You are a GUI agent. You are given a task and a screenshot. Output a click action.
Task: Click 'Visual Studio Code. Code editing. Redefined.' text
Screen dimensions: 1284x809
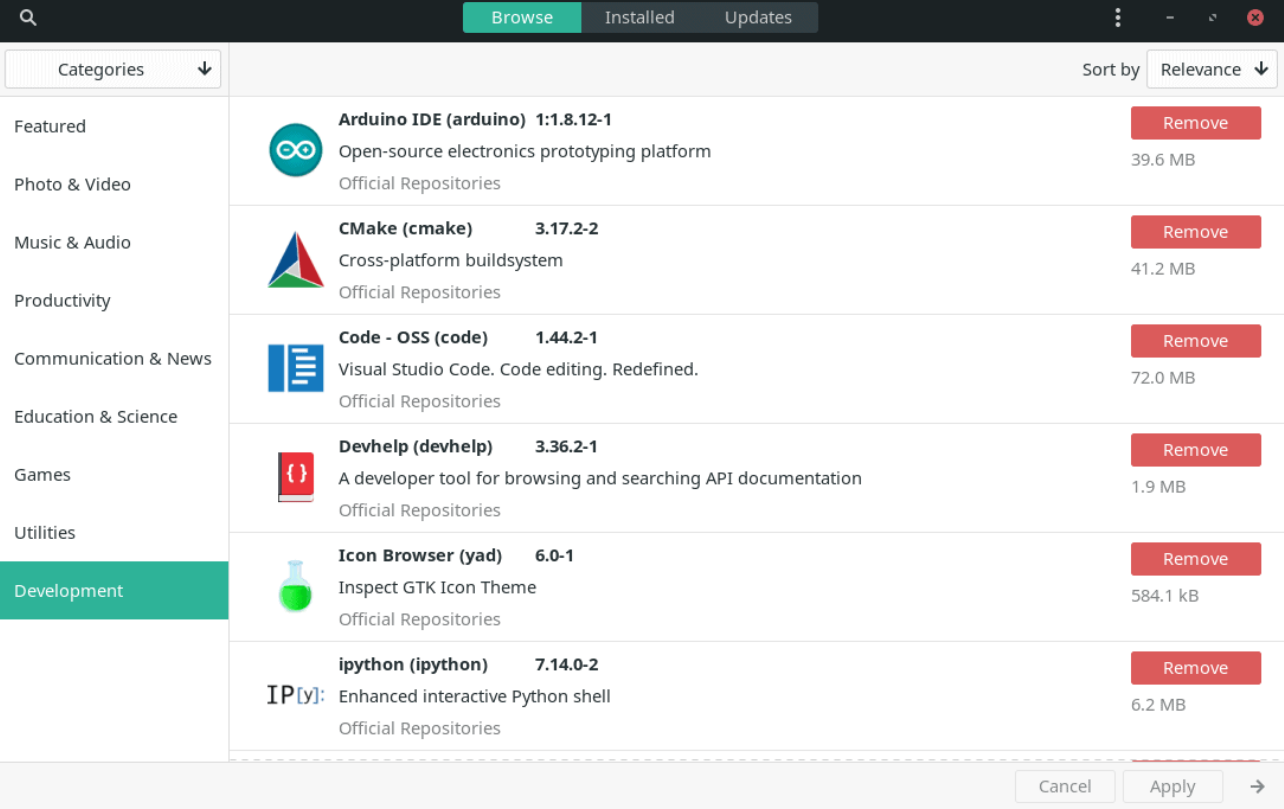(x=518, y=369)
